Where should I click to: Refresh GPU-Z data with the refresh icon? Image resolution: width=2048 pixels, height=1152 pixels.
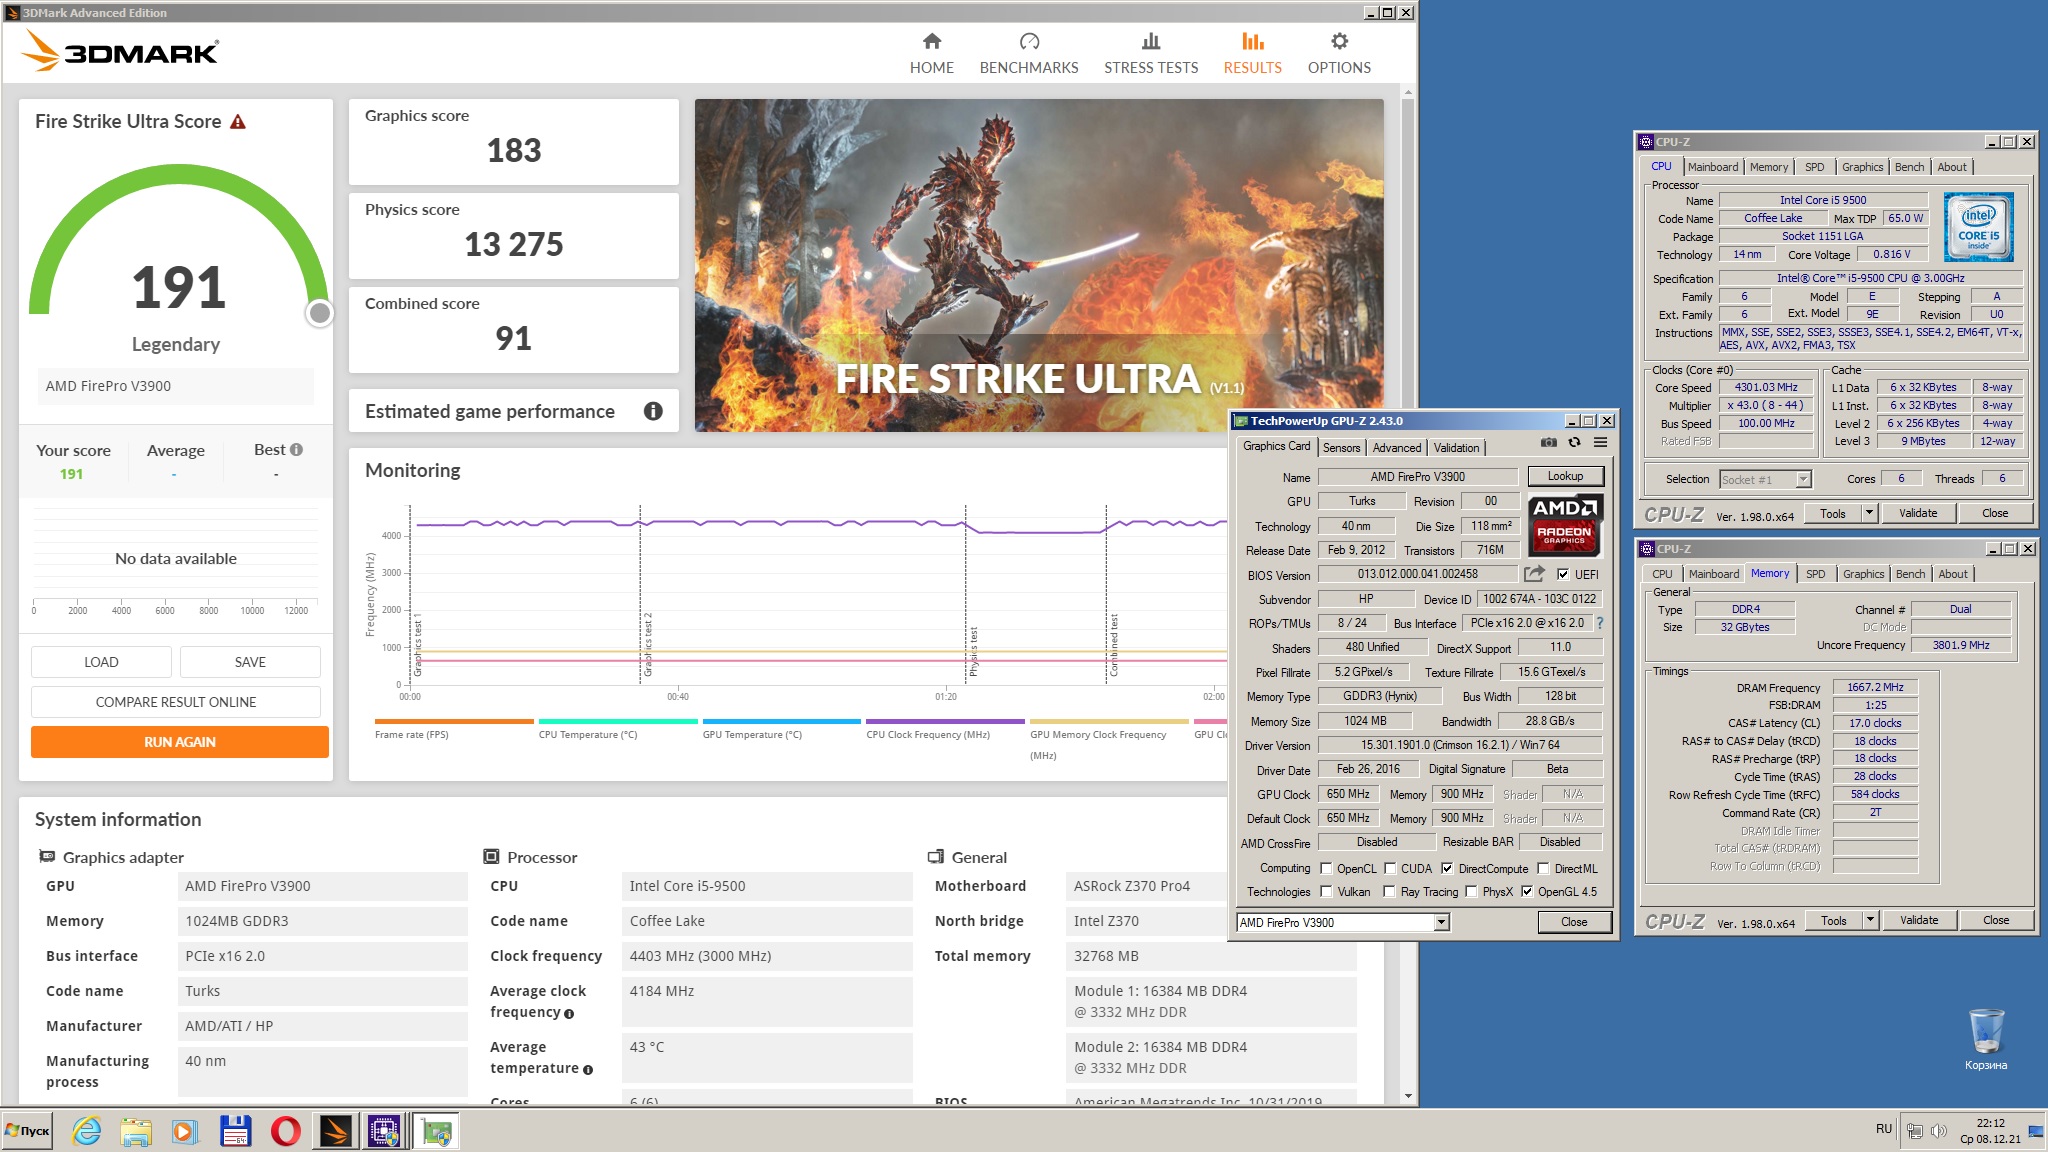pyautogui.click(x=1574, y=442)
